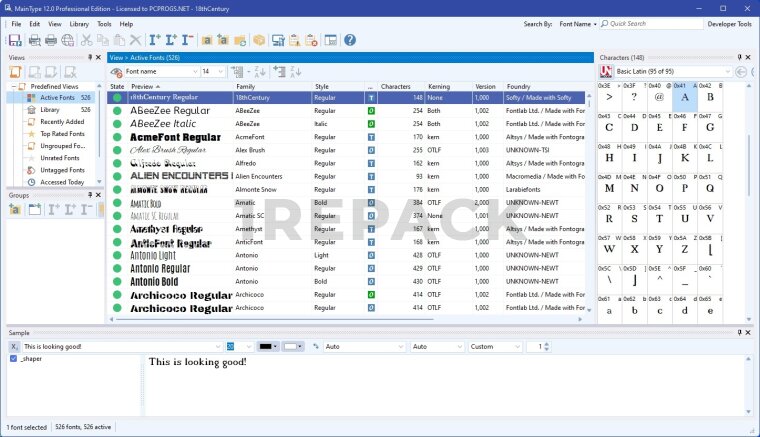Open the Search By Font Name dropdown
This screenshot has width=760, height=437.
(578, 23)
